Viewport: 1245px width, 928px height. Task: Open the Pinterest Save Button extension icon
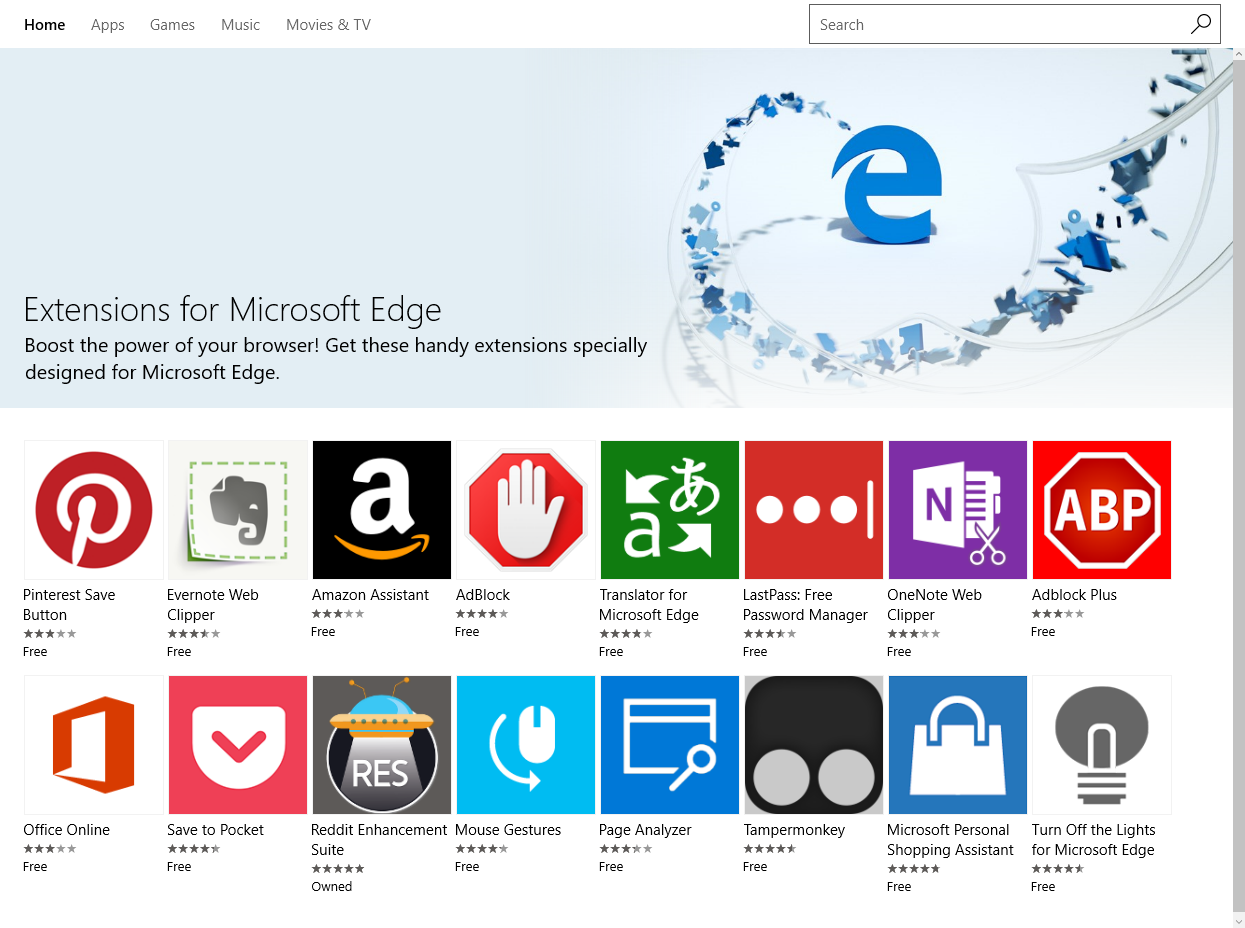(94, 510)
